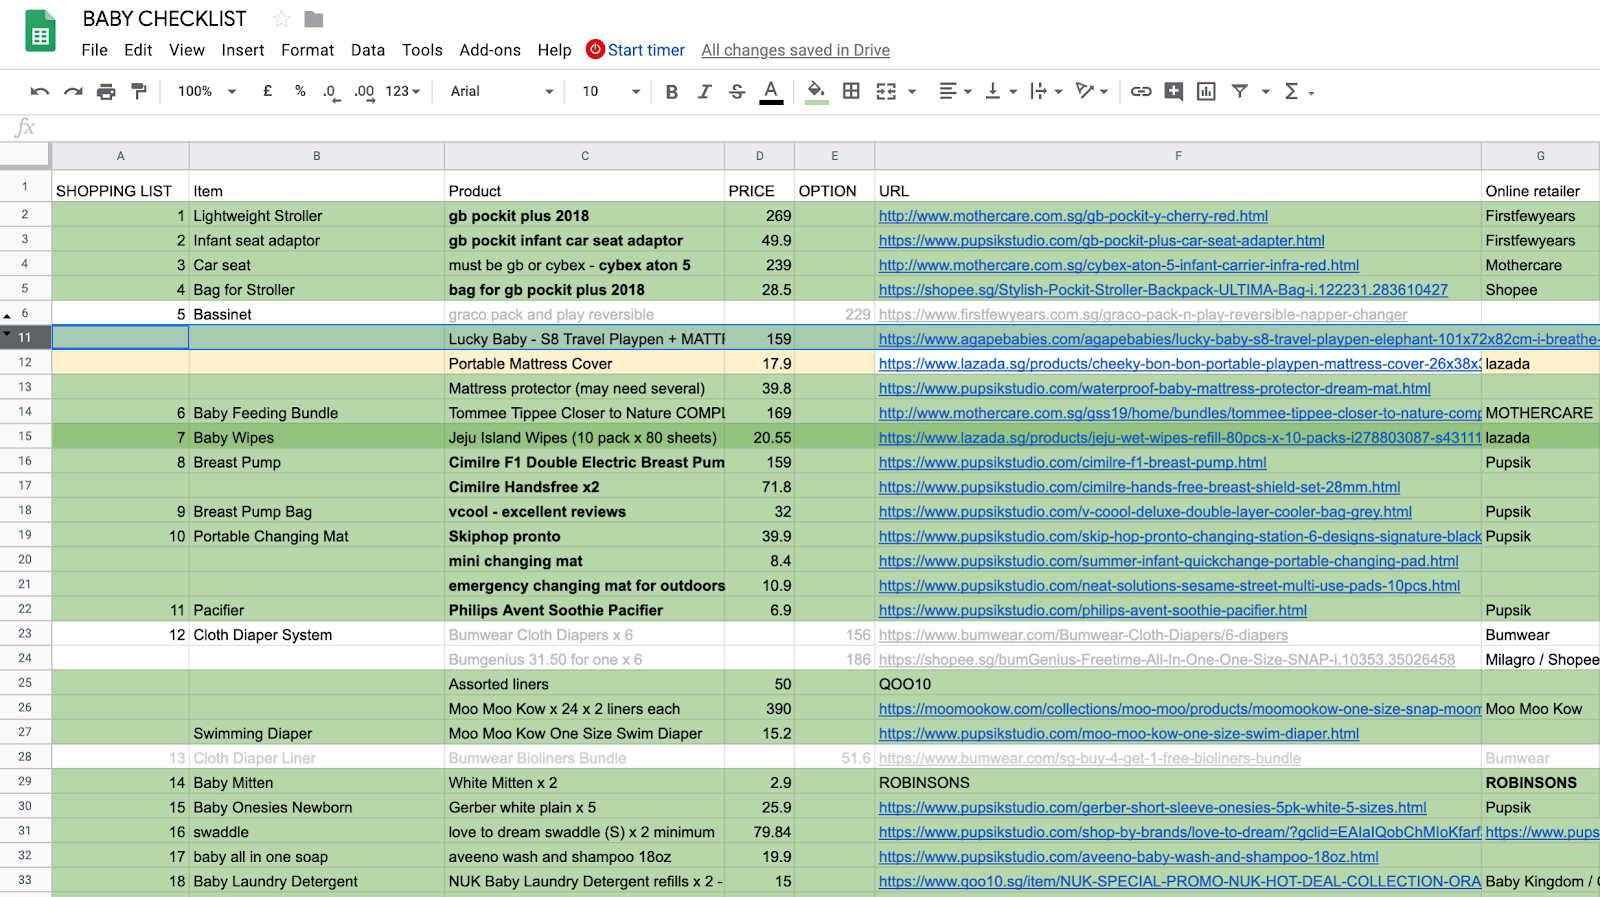Increase decimal places

[364, 91]
